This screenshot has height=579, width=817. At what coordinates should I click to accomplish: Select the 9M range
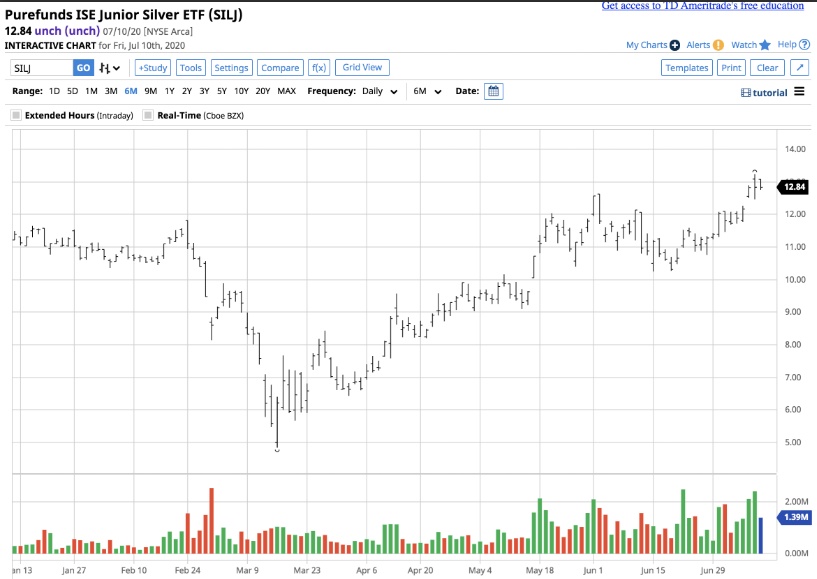pos(151,91)
